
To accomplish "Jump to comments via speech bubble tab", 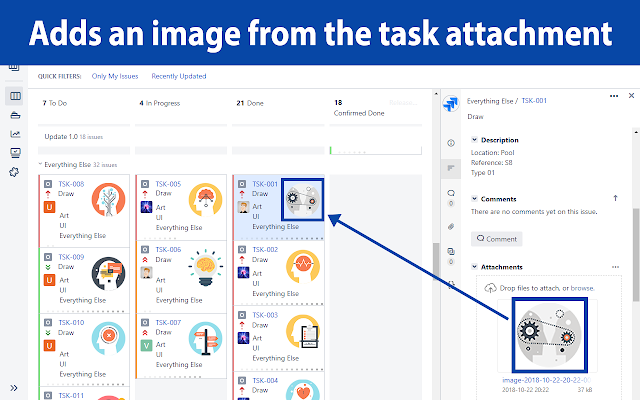I will 451,193.
